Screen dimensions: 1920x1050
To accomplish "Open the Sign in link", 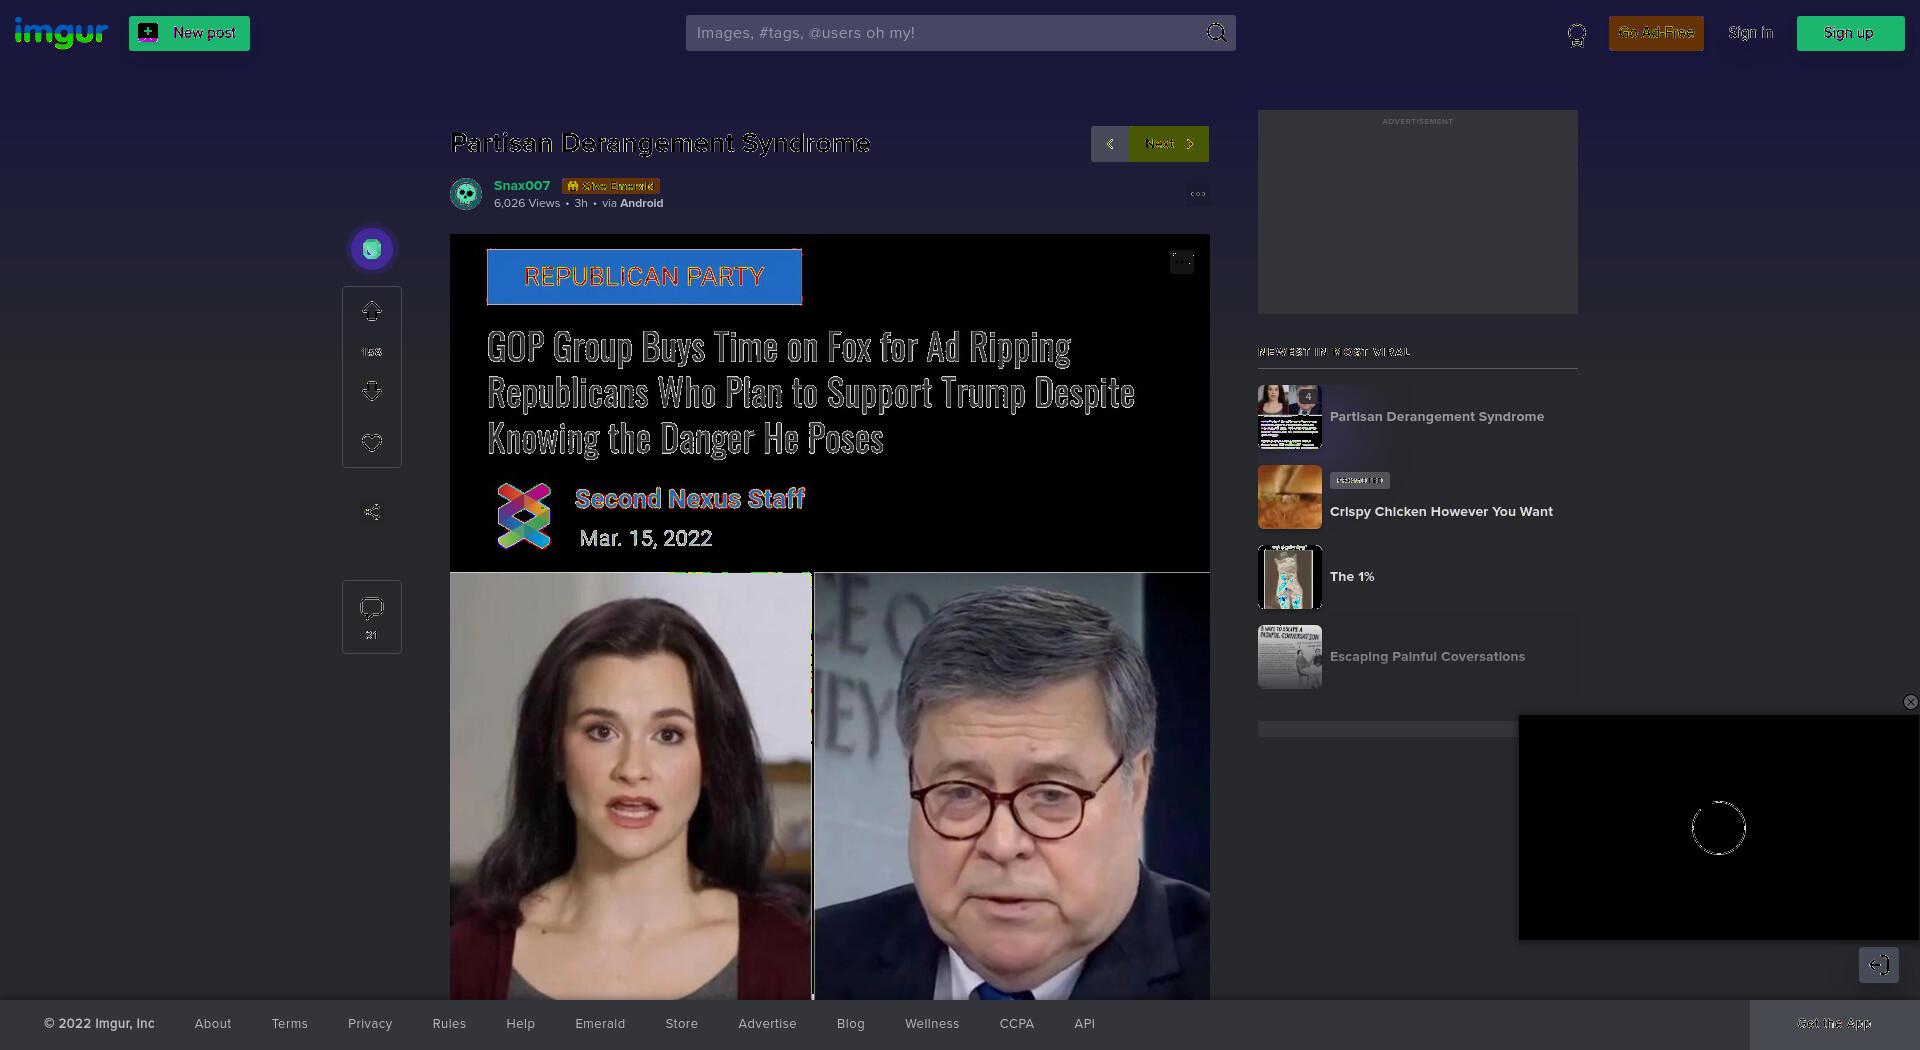I will pyautogui.click(x=1750, y=33).
